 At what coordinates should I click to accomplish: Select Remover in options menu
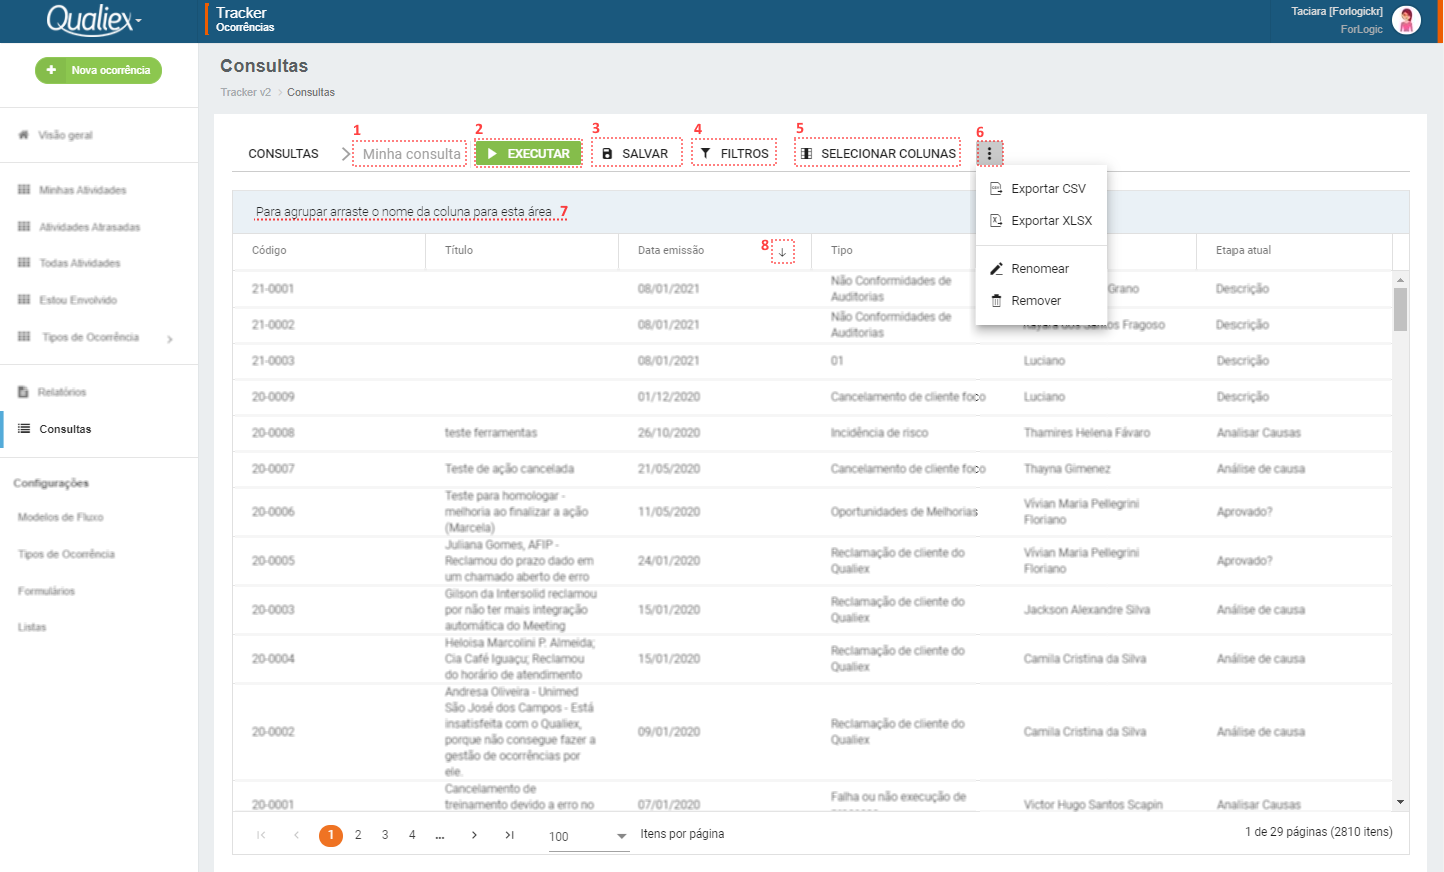pyautogui.click(x=1041, y=301)
